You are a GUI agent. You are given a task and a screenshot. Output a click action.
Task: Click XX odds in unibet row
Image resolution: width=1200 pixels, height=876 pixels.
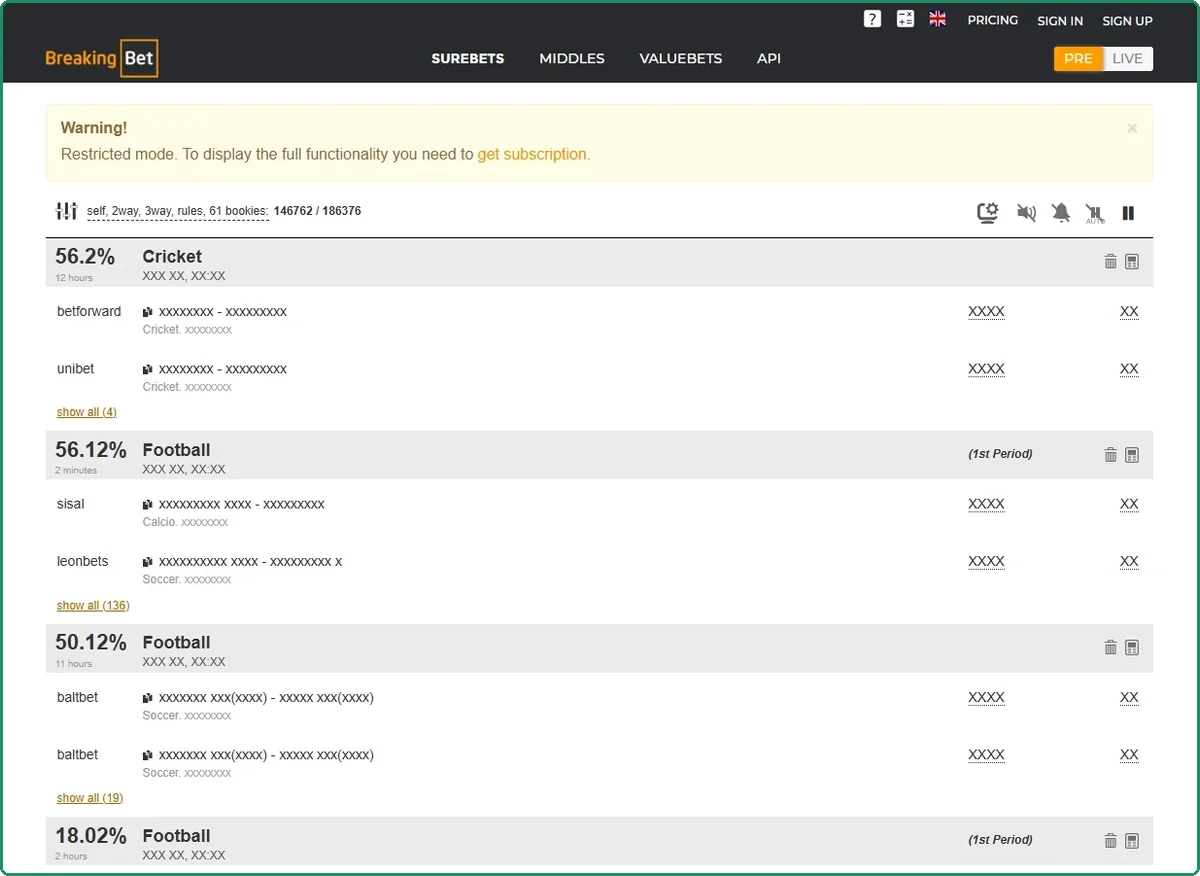[1129, 368]
